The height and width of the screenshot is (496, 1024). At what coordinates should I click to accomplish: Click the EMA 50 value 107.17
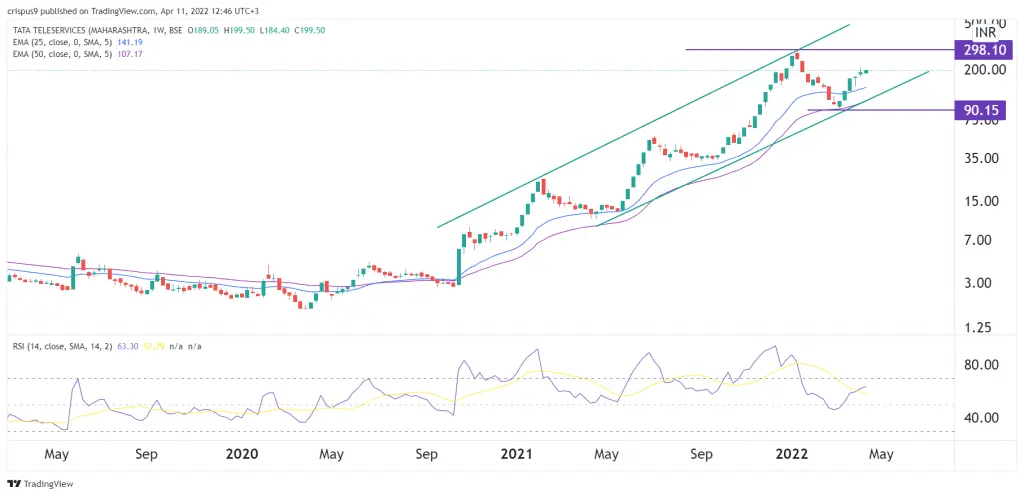click(130, 54)
